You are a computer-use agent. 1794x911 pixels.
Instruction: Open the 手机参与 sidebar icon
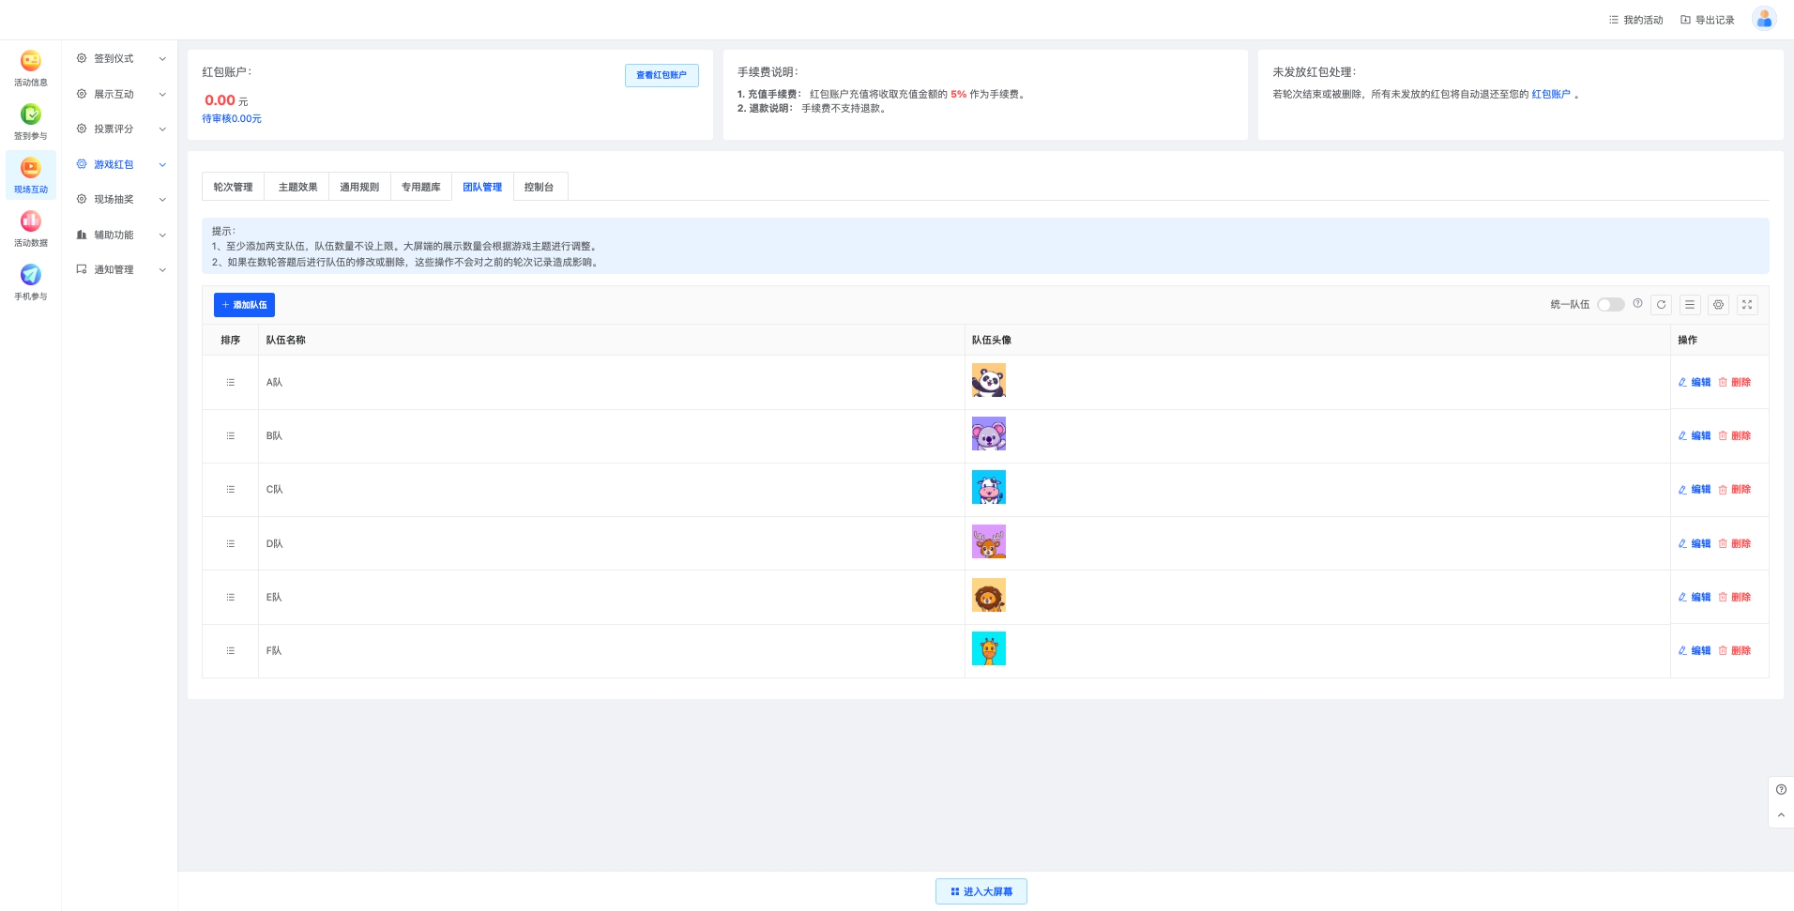click(x=31, y=281)
